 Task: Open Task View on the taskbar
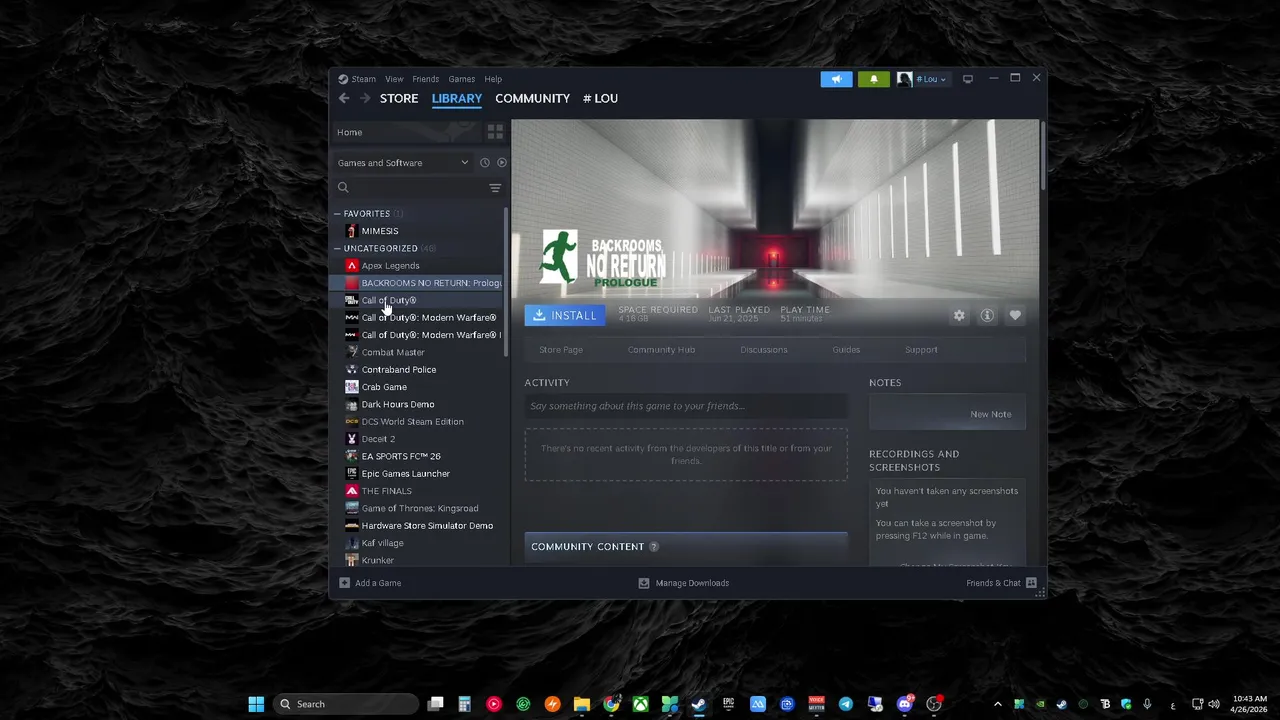click(x=435, y=704)
